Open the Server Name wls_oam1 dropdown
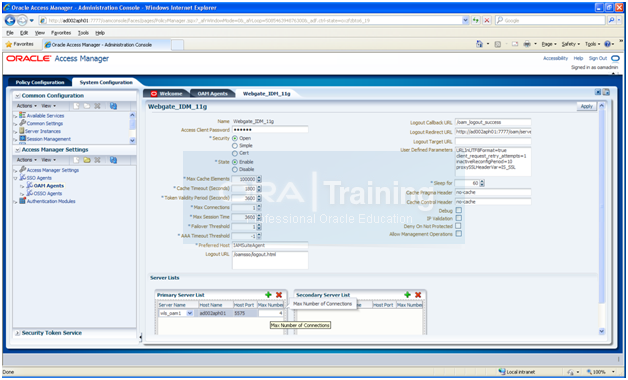 (x=190, y=313)
